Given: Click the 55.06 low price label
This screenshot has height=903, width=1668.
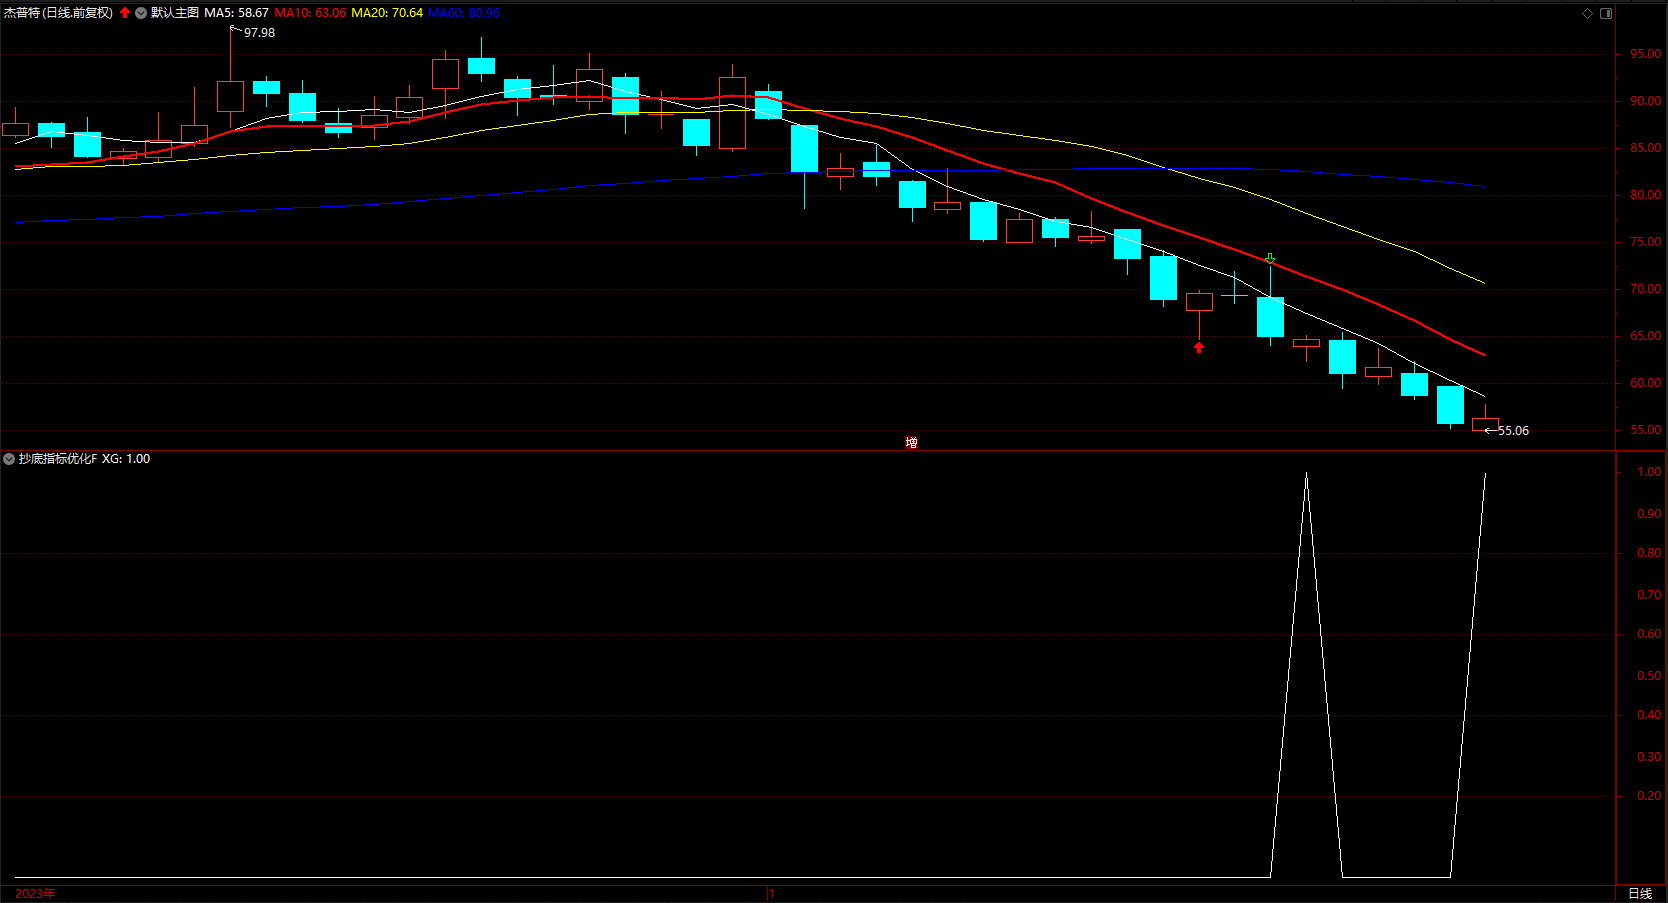Looking at the screenshot, I should tap(1513, 431).
